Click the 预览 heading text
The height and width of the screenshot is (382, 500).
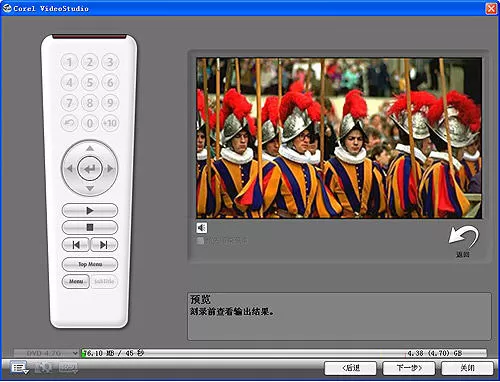(200, 299)
